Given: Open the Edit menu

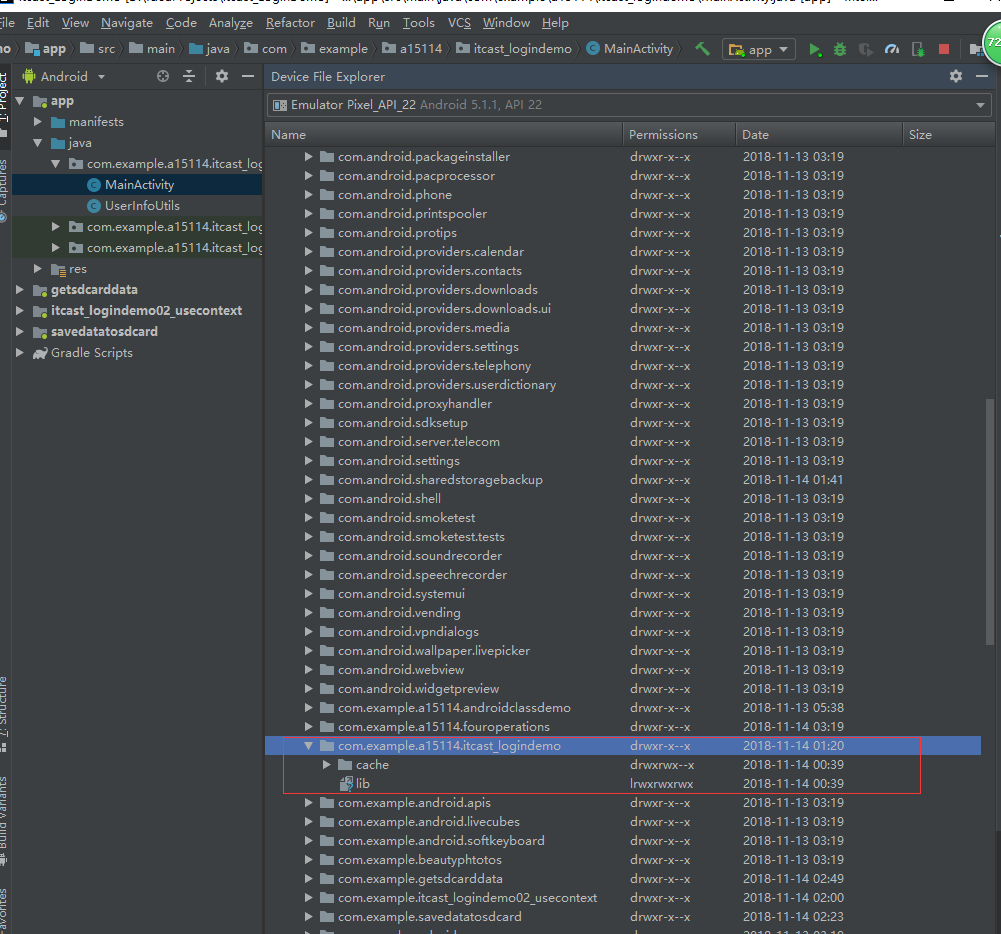Looking at the screenshot, I should pyautogui.click(x=38, y=23).
